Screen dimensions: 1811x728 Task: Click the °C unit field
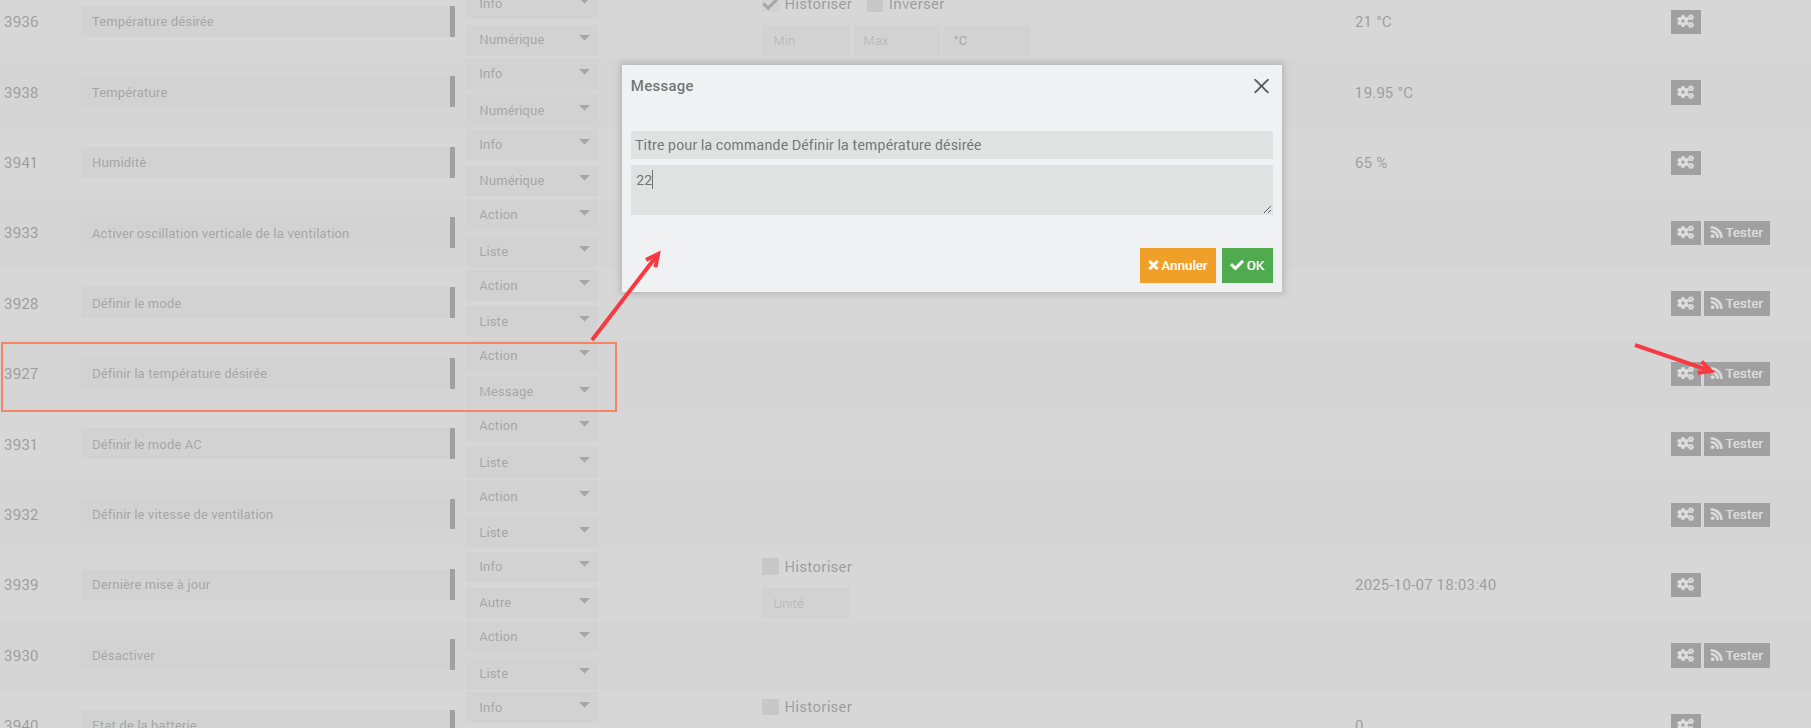pyautogui.click(x=986, y=41)
